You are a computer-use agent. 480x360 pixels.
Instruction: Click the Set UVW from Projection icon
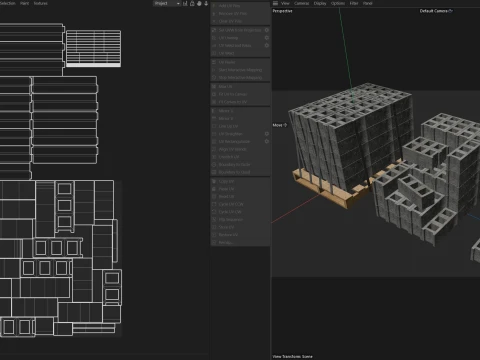tap(214, 30)
